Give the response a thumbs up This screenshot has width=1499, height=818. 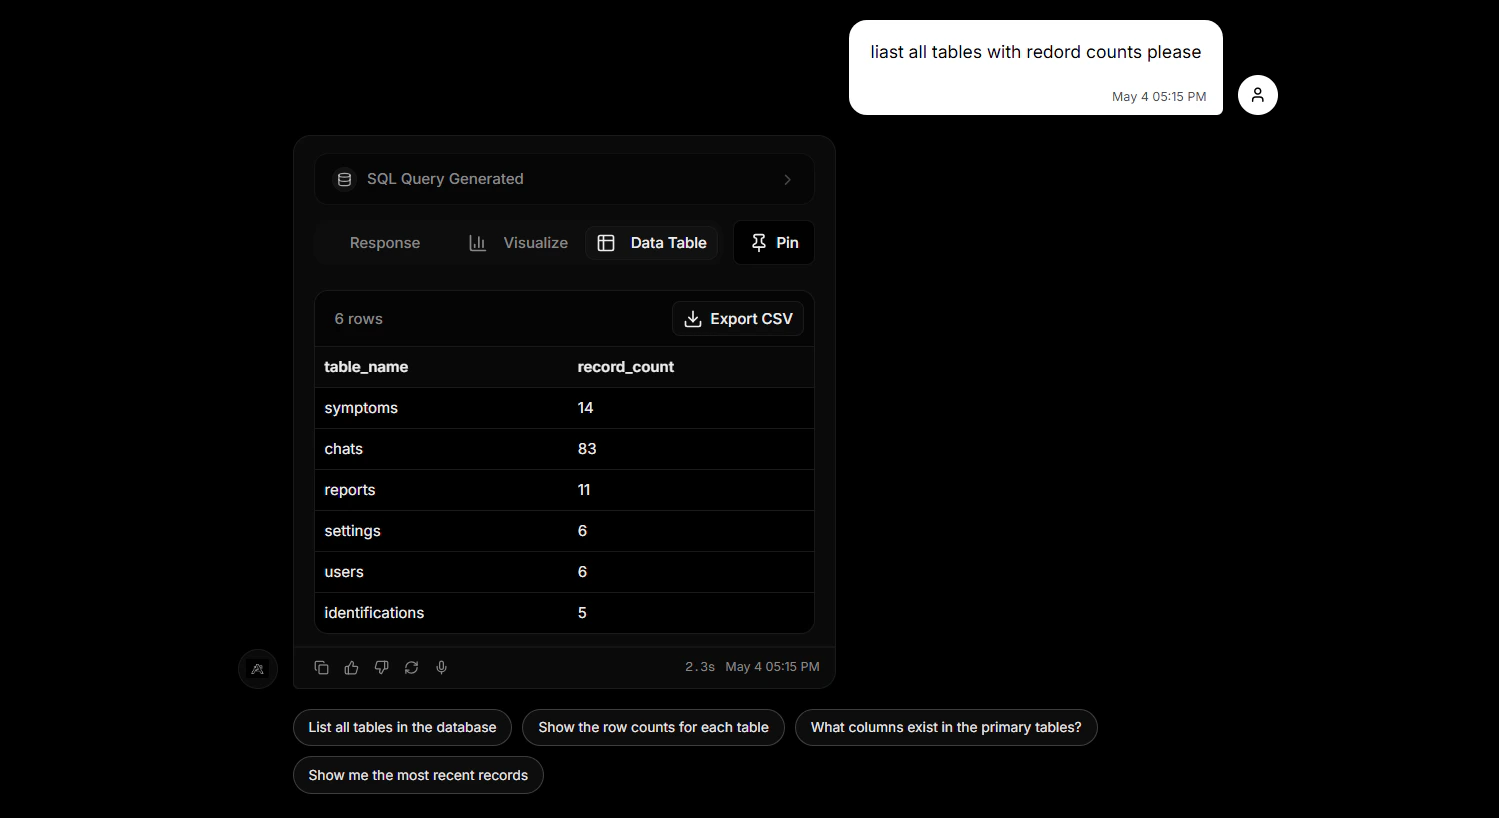351,667
